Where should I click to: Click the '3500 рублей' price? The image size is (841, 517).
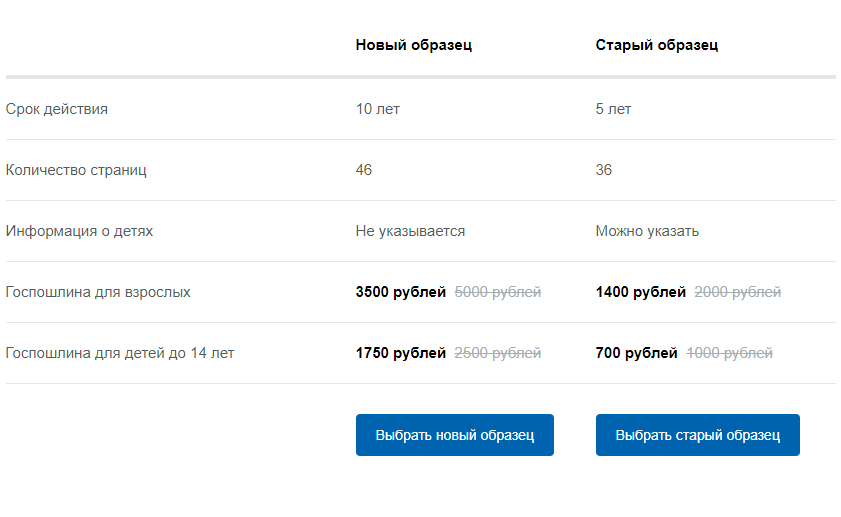(401, 292)
